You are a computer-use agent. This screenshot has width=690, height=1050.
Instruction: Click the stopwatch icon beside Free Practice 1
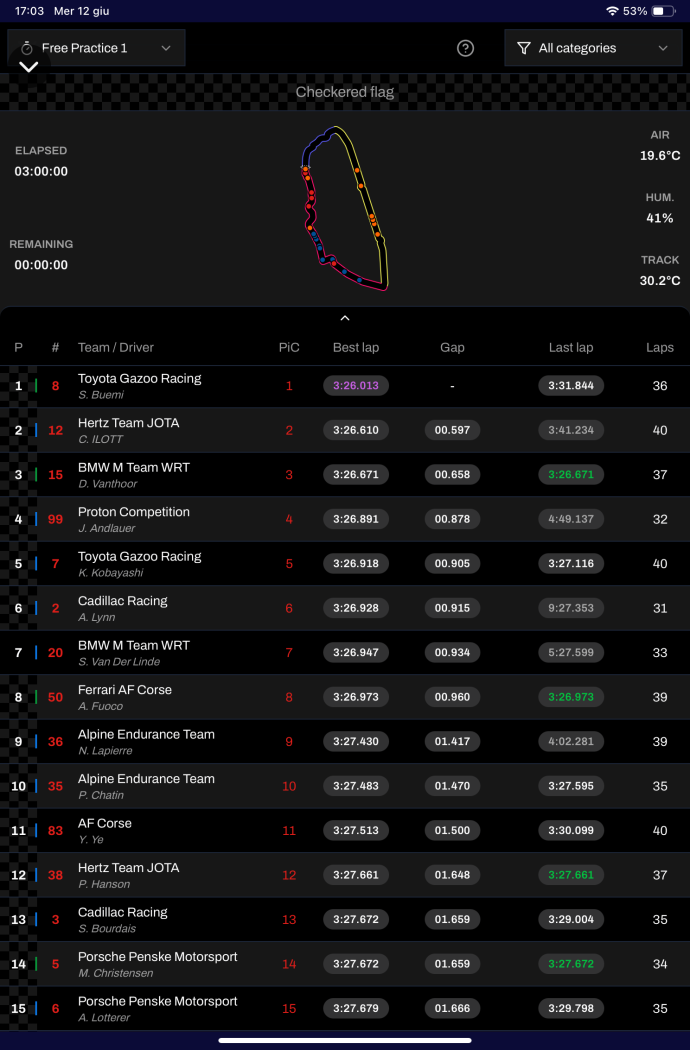point(27,48)
